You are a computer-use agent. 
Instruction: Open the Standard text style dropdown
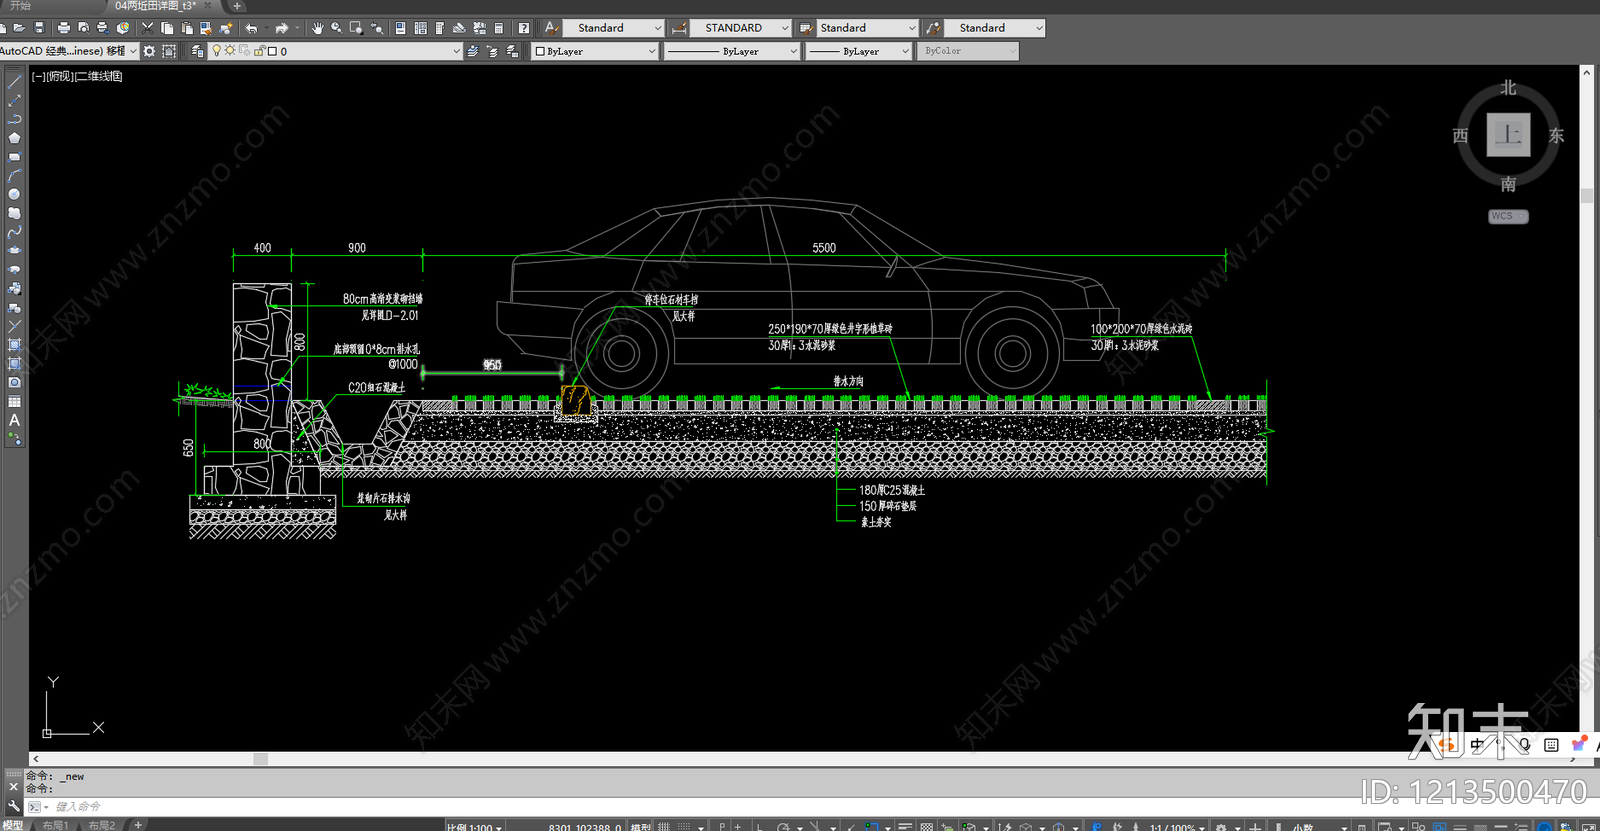click(612, 28)
